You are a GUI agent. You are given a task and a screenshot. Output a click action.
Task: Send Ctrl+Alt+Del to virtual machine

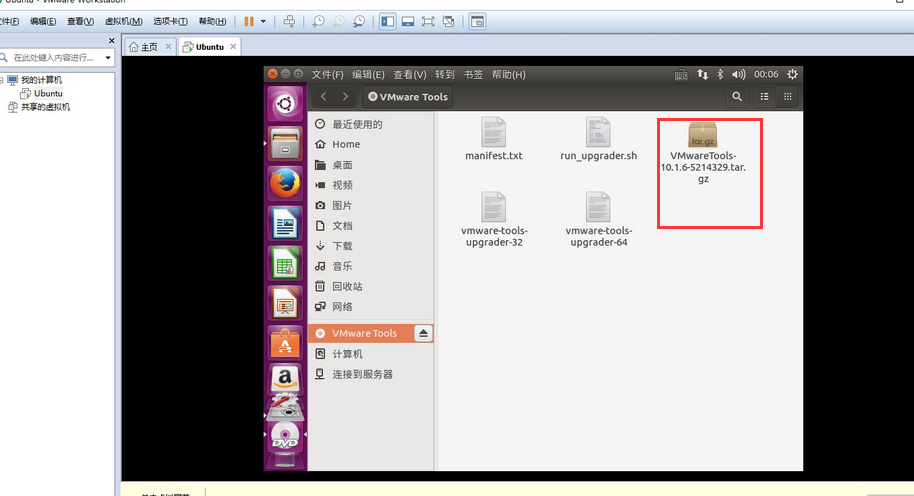289,22
